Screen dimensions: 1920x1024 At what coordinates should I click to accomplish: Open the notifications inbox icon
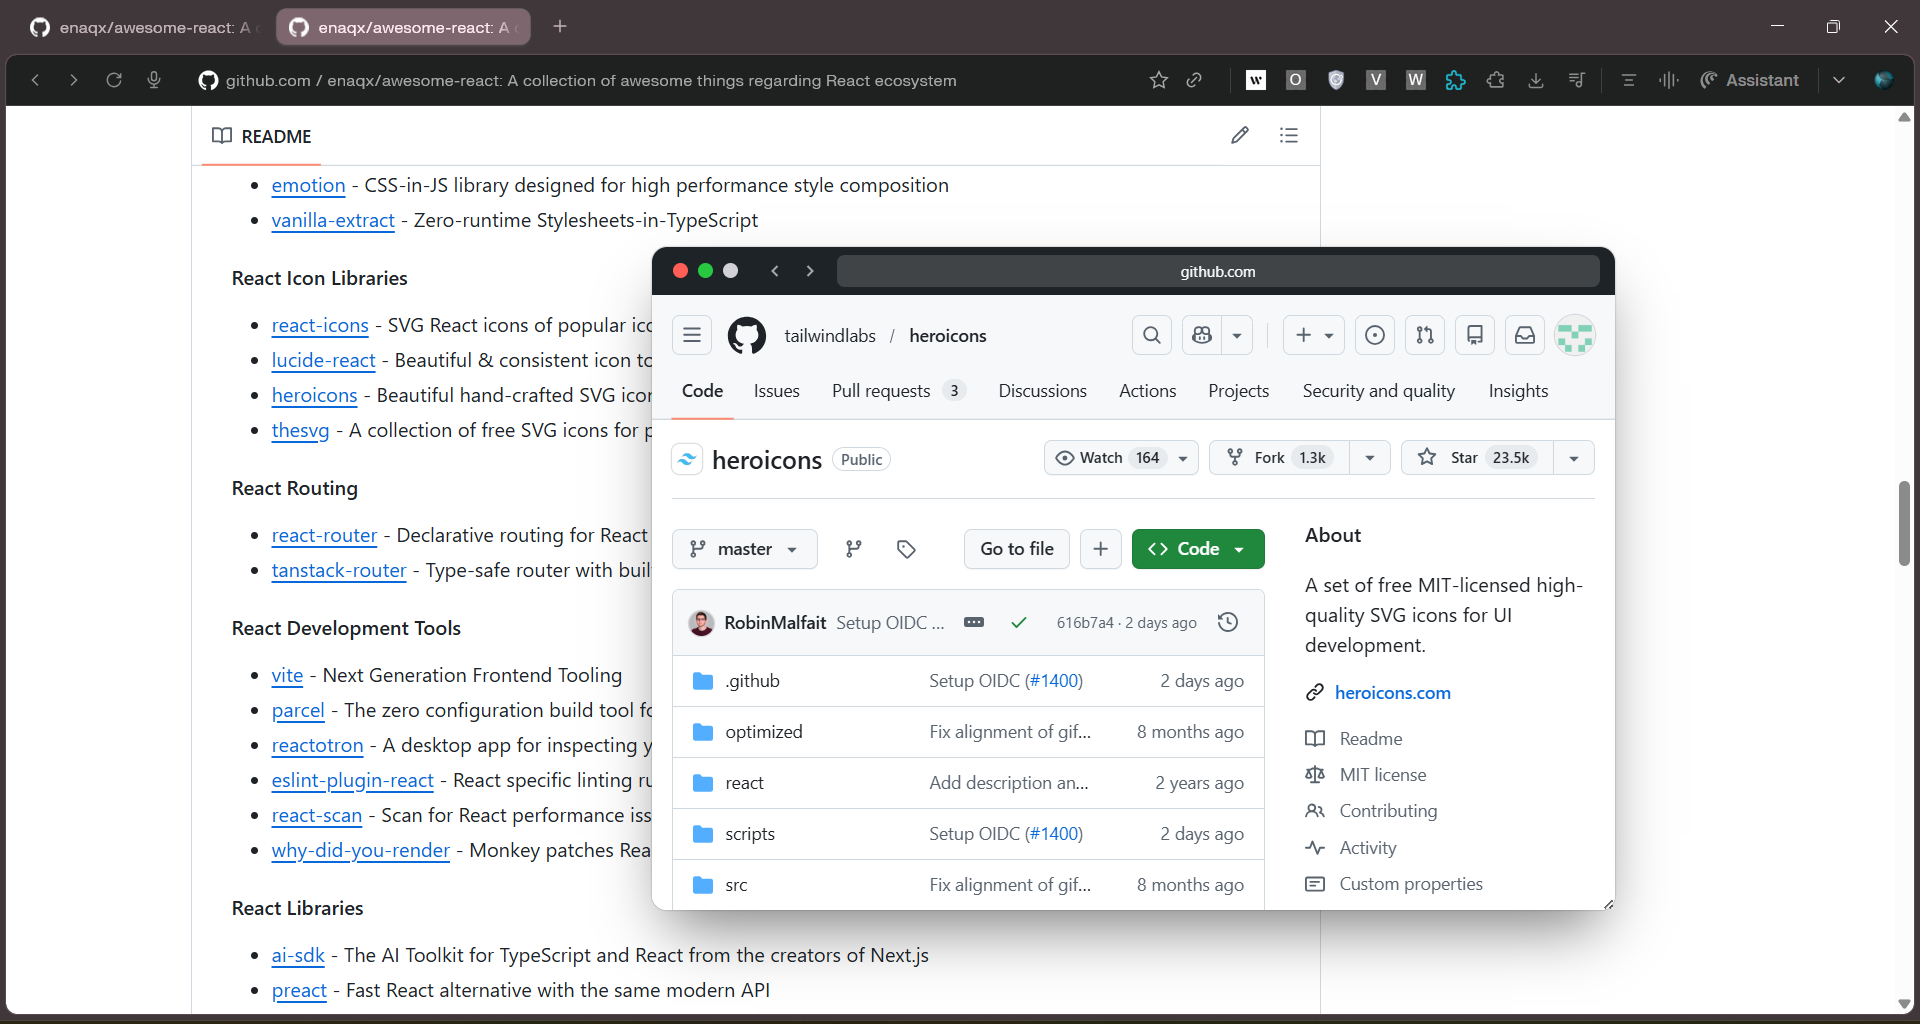tap(1525, 335)
